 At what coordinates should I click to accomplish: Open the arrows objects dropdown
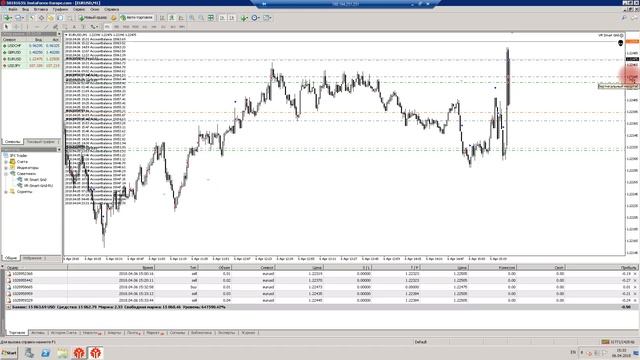(x=94, y=27)
